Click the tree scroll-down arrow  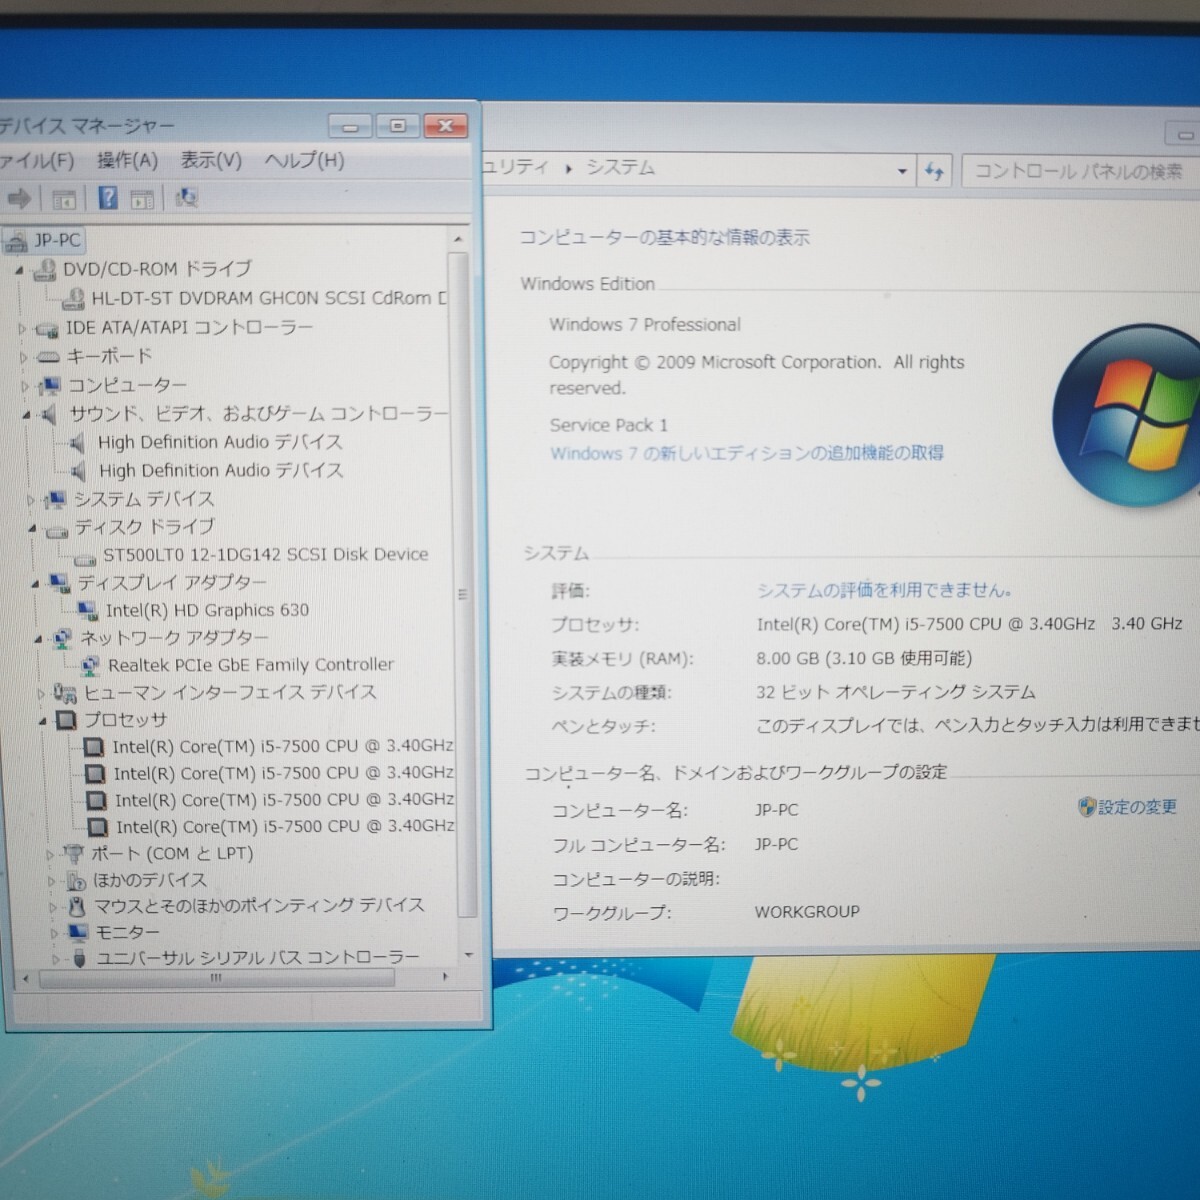click(x=466, y=956)
